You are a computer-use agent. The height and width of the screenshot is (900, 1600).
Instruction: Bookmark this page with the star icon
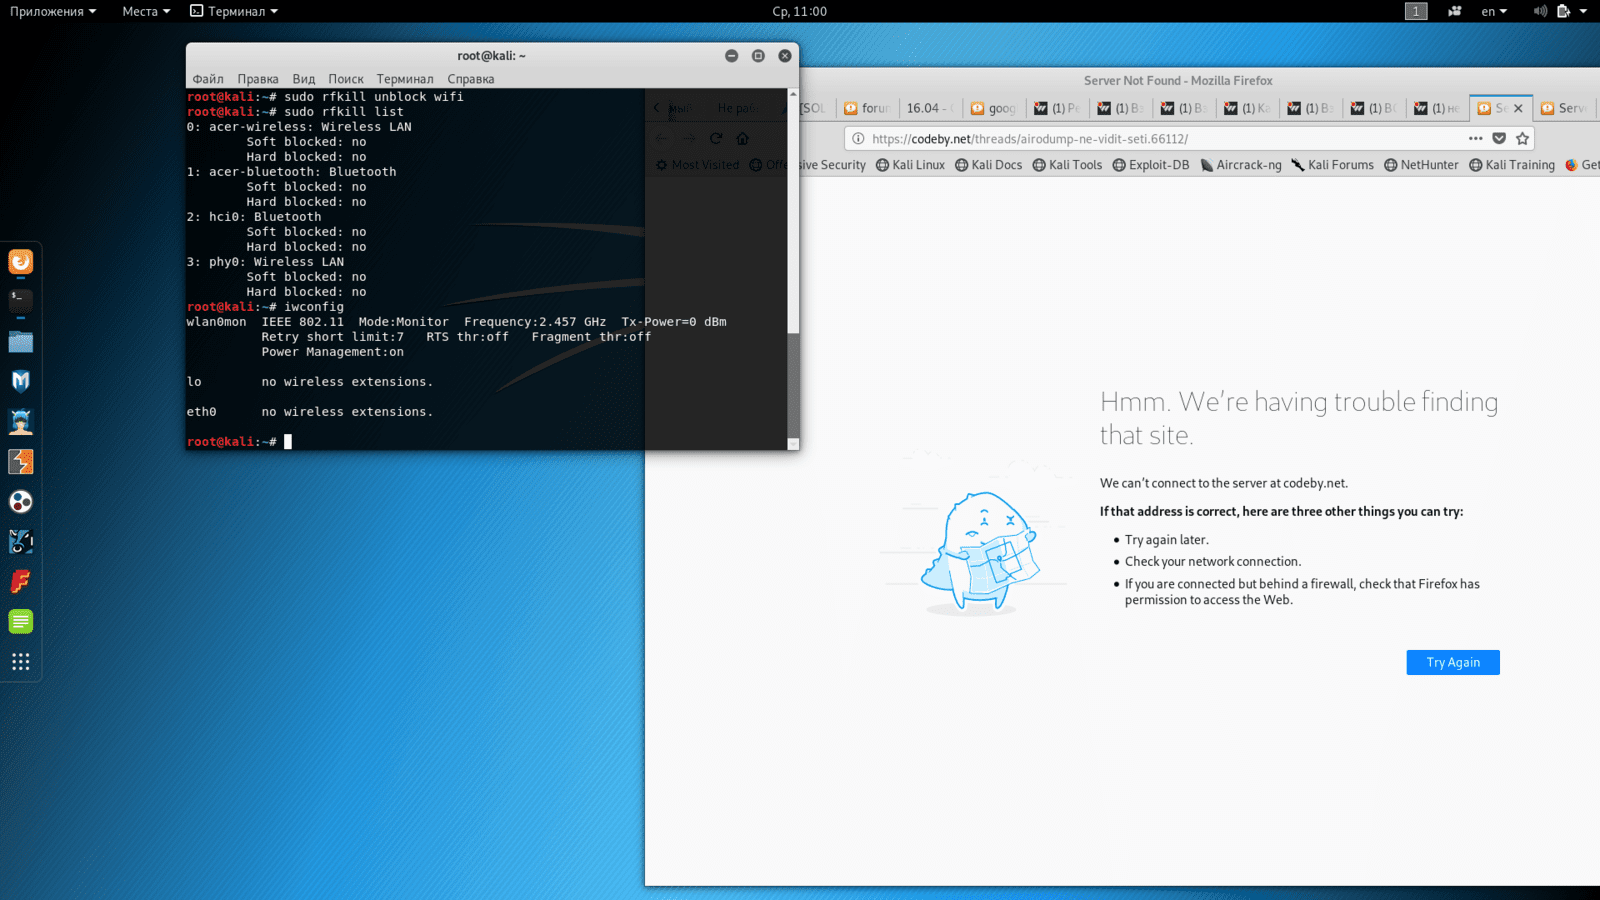[x=1522, y=139]
